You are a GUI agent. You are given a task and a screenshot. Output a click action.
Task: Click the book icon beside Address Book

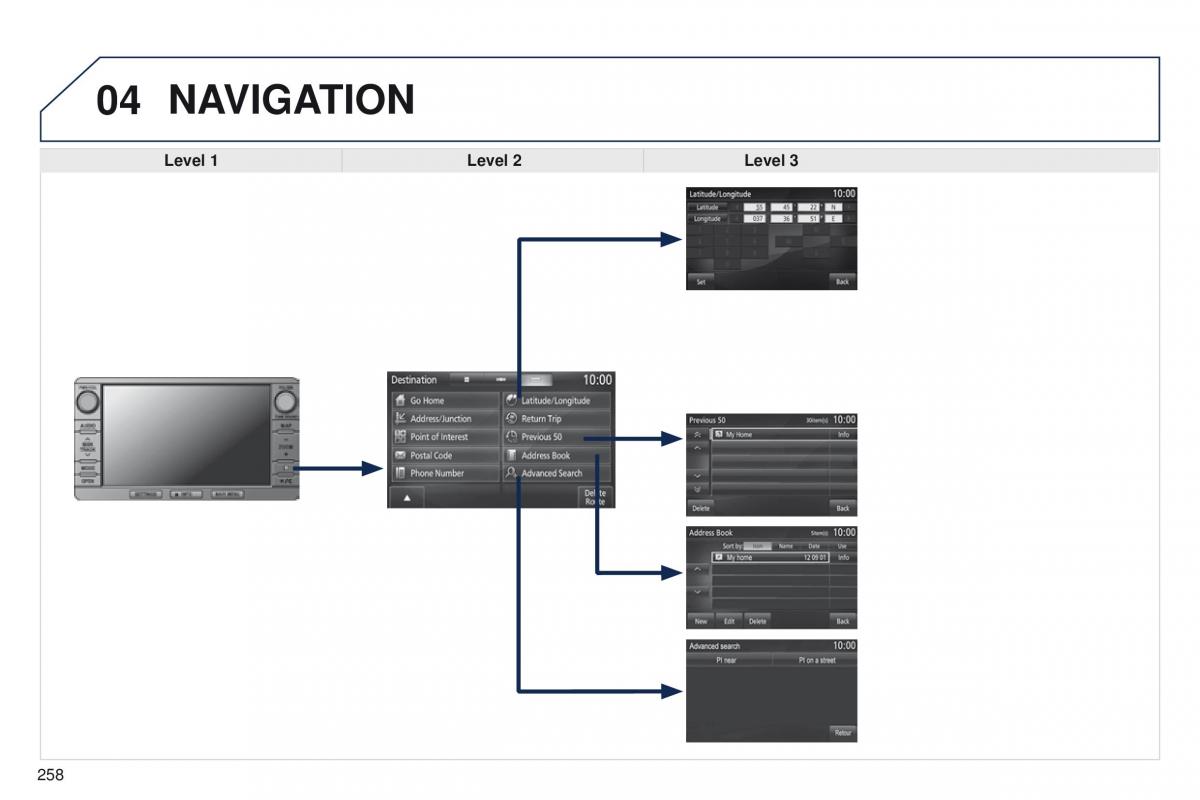click(x=511, y=455)
